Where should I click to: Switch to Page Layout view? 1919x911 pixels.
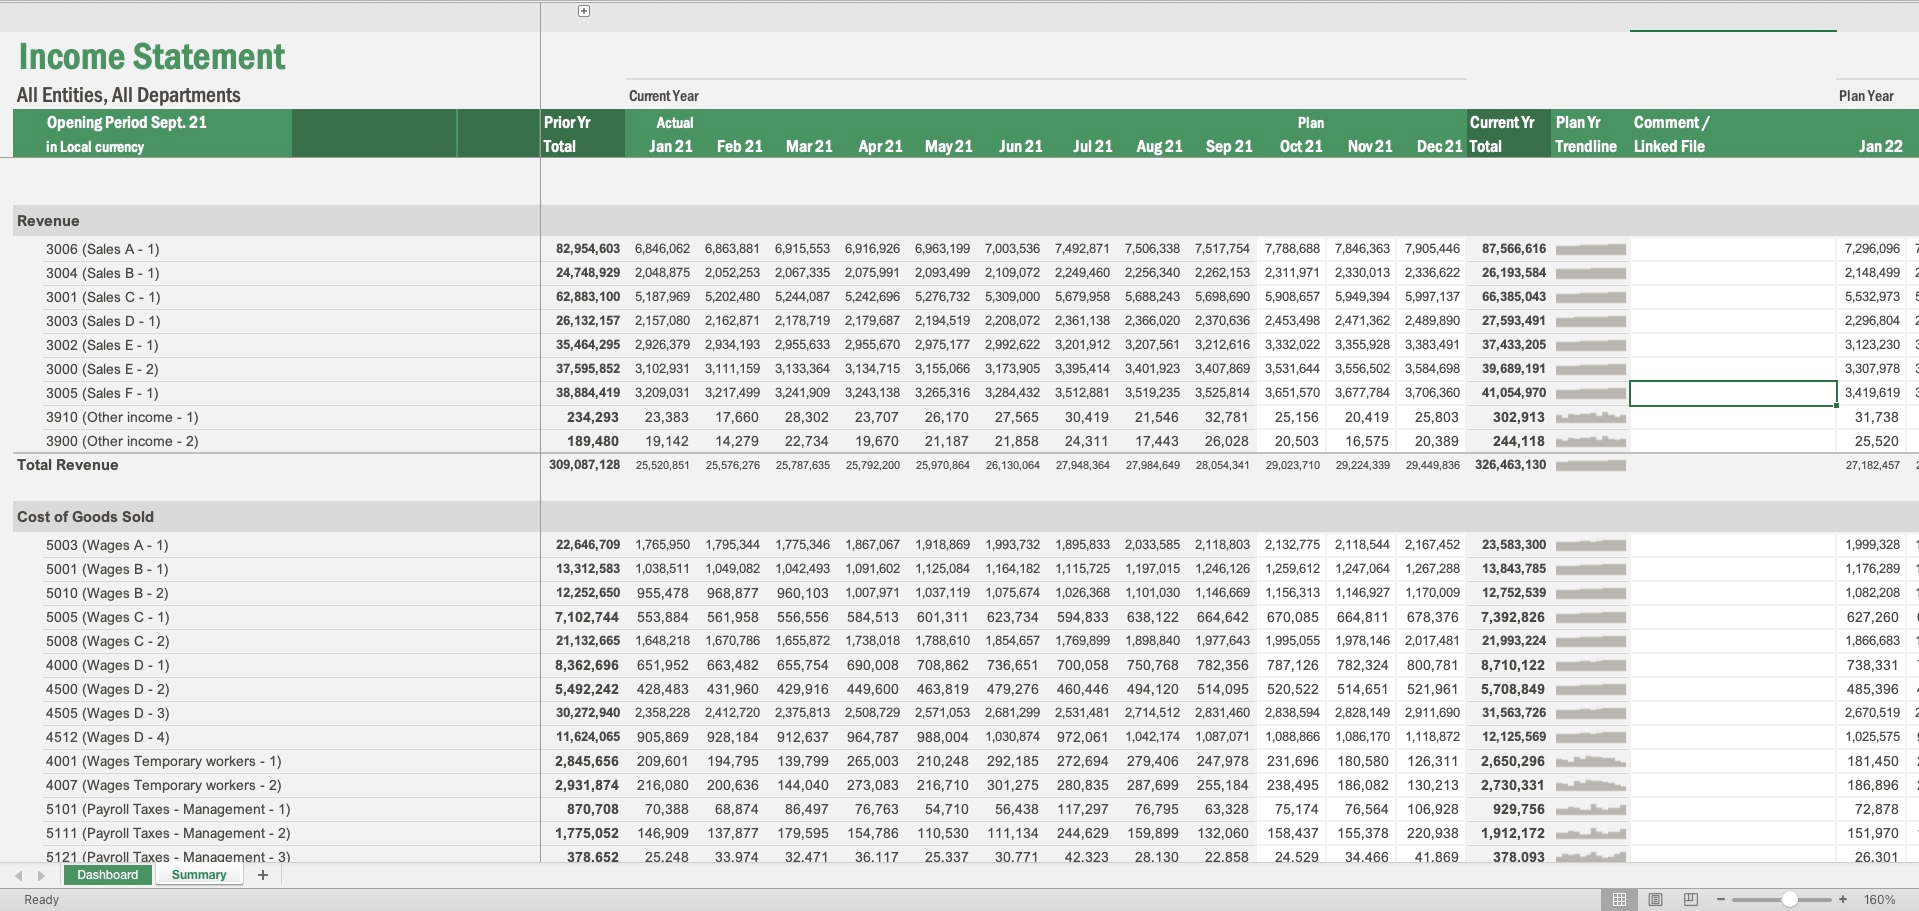tap(1655, 898)
